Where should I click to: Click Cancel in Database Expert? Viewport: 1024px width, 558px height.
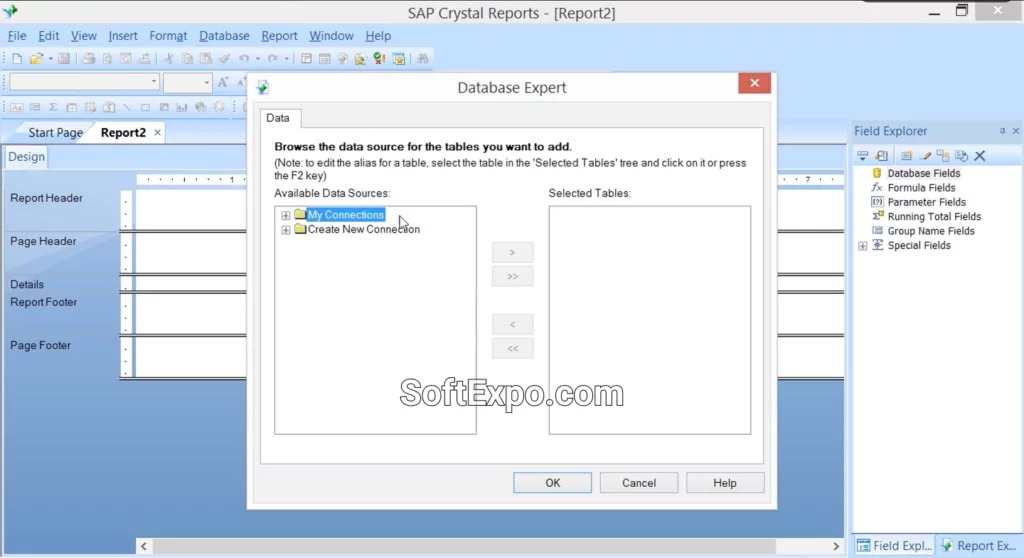pos(639,483)
